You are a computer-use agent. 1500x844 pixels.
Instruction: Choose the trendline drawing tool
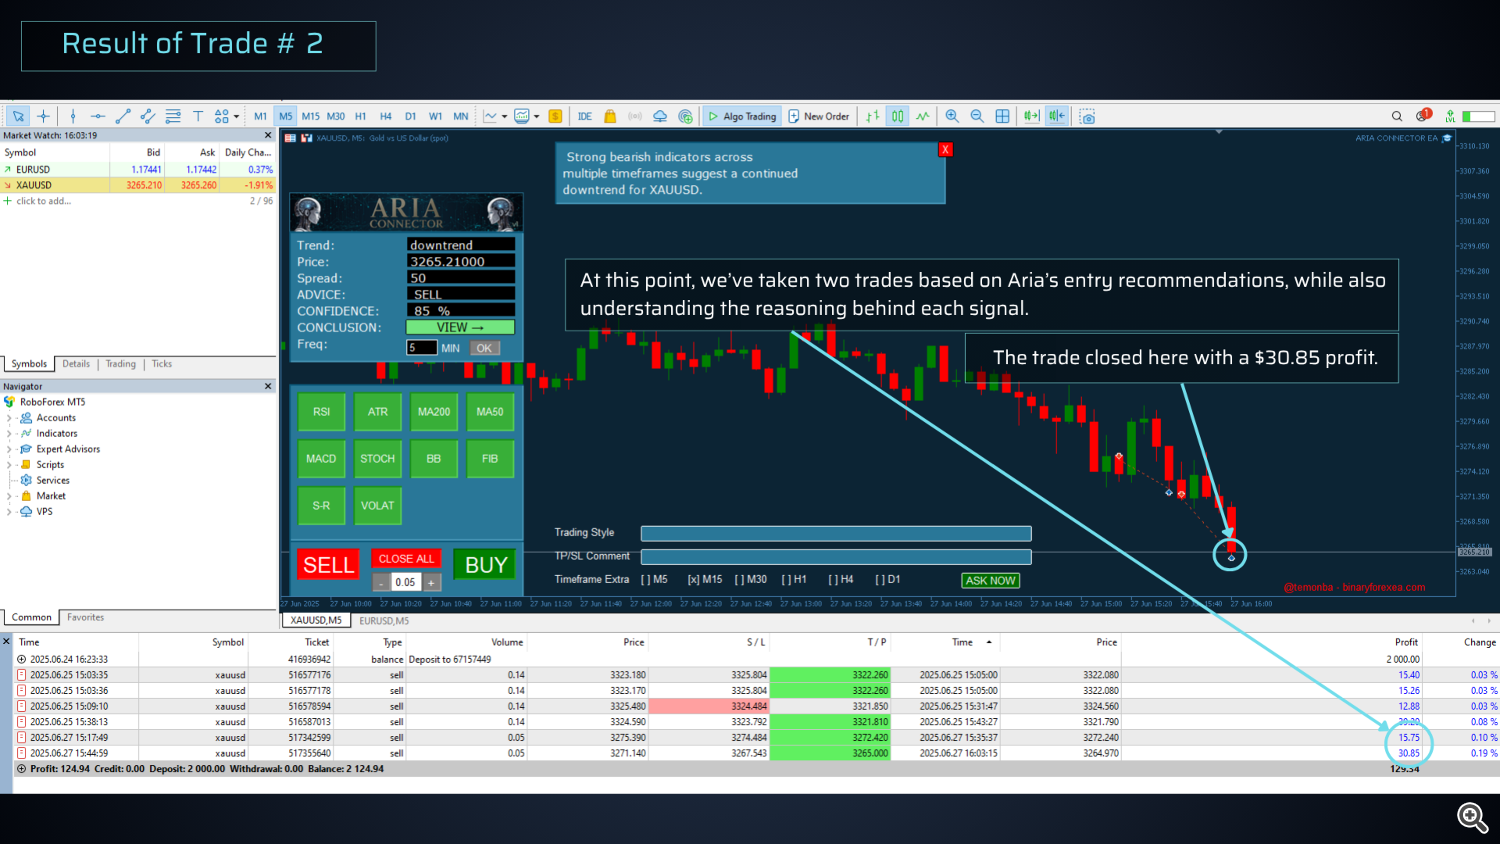[123, 116]
